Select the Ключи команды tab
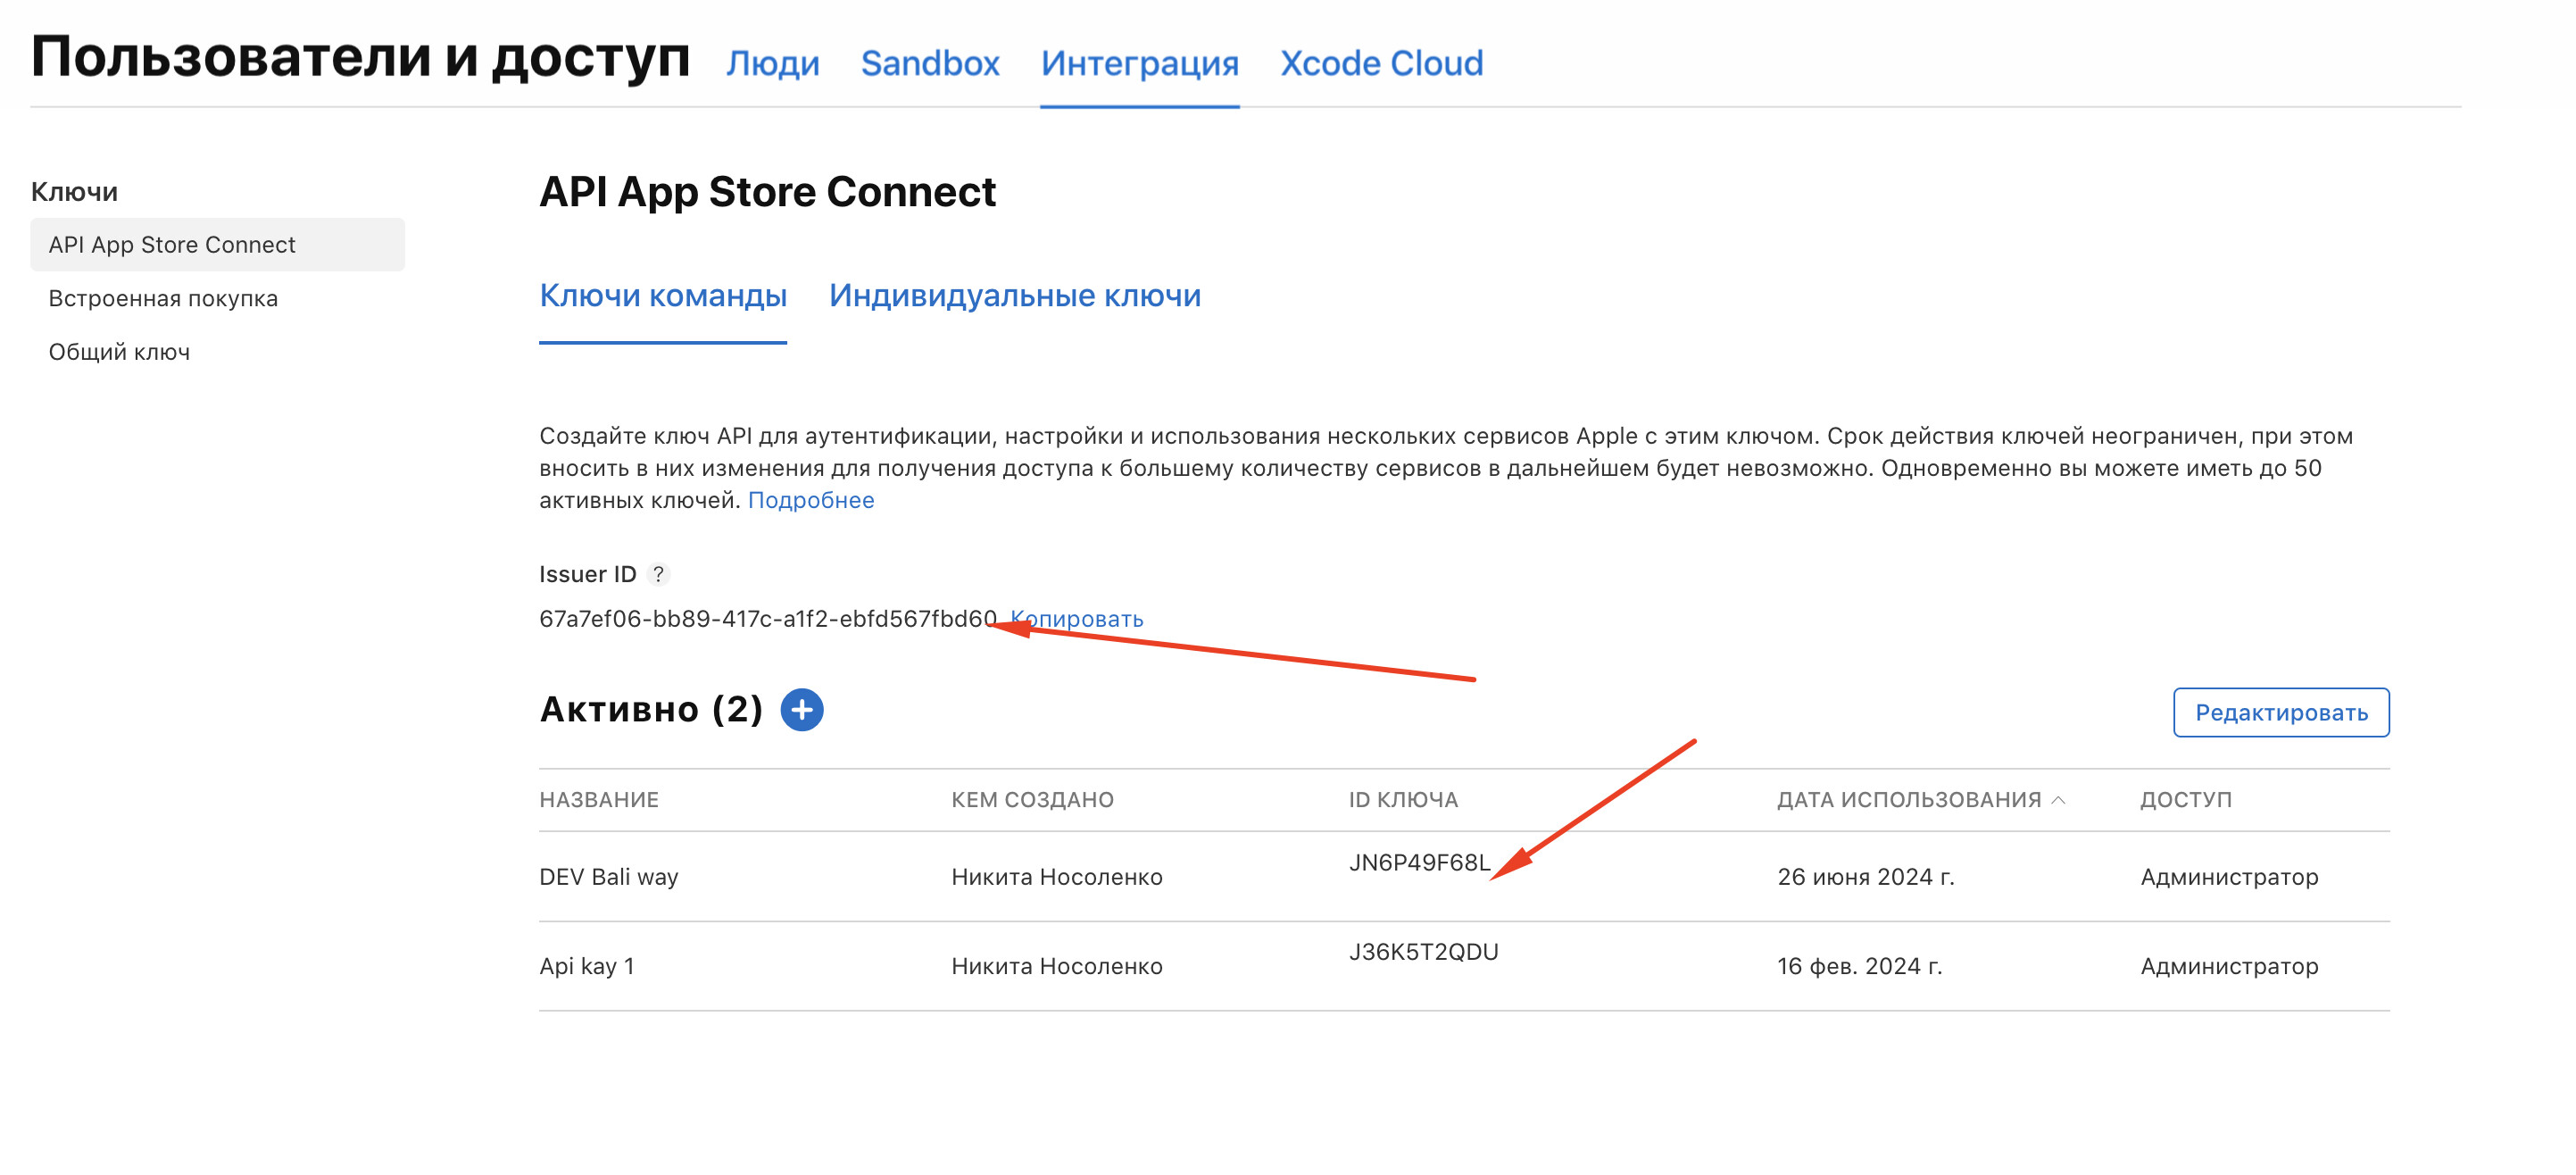 tap(663, 296)
